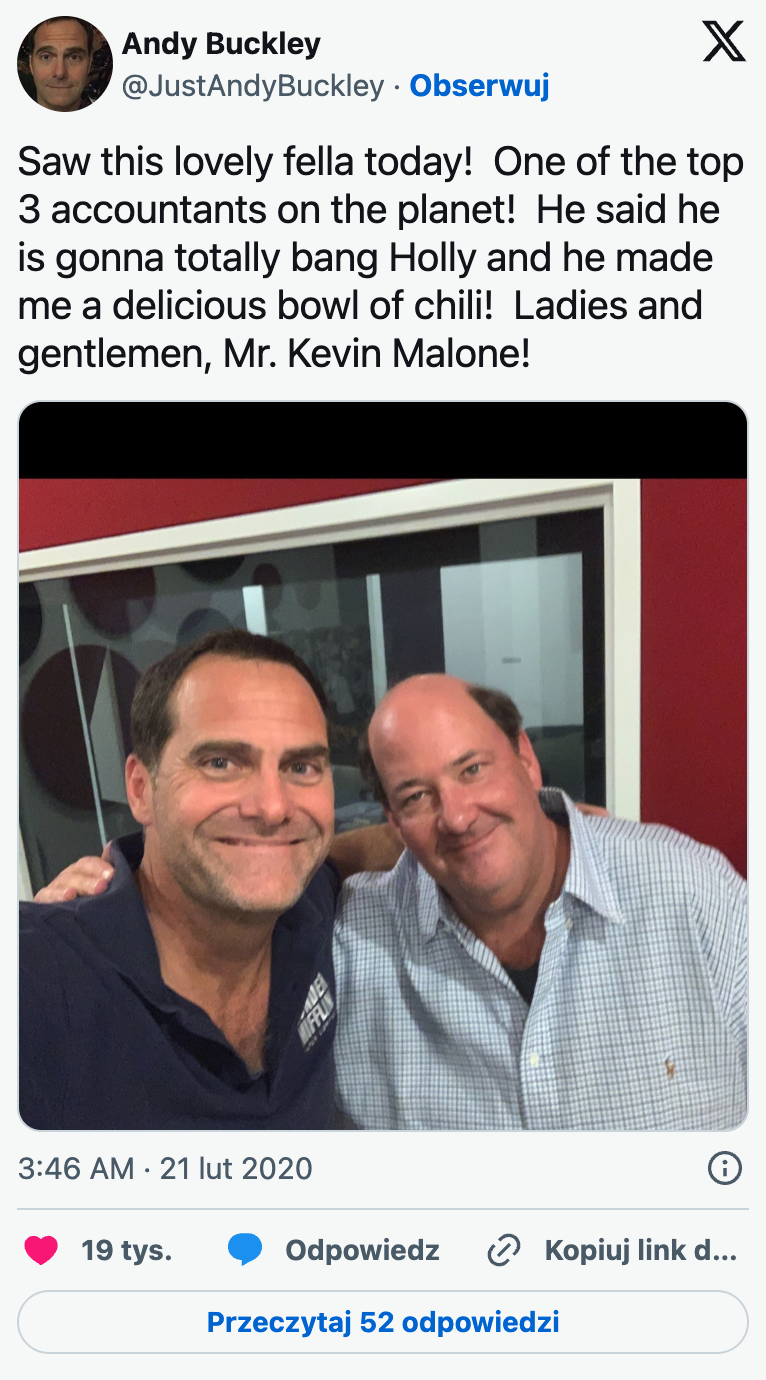Click the 21 lut 2020 date text
Image resolution: width=766 pixels, height=1380 pixels.
click(x=236, y=1168)
